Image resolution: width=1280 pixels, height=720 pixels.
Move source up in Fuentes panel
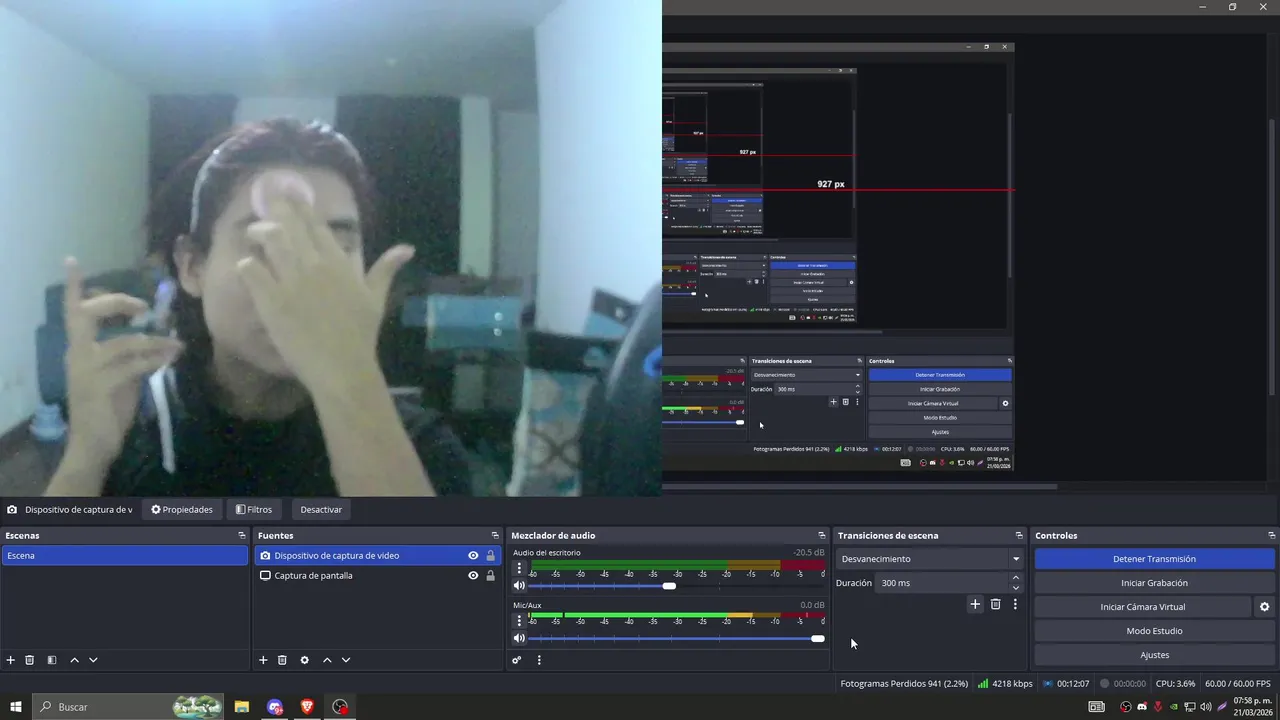327,660
